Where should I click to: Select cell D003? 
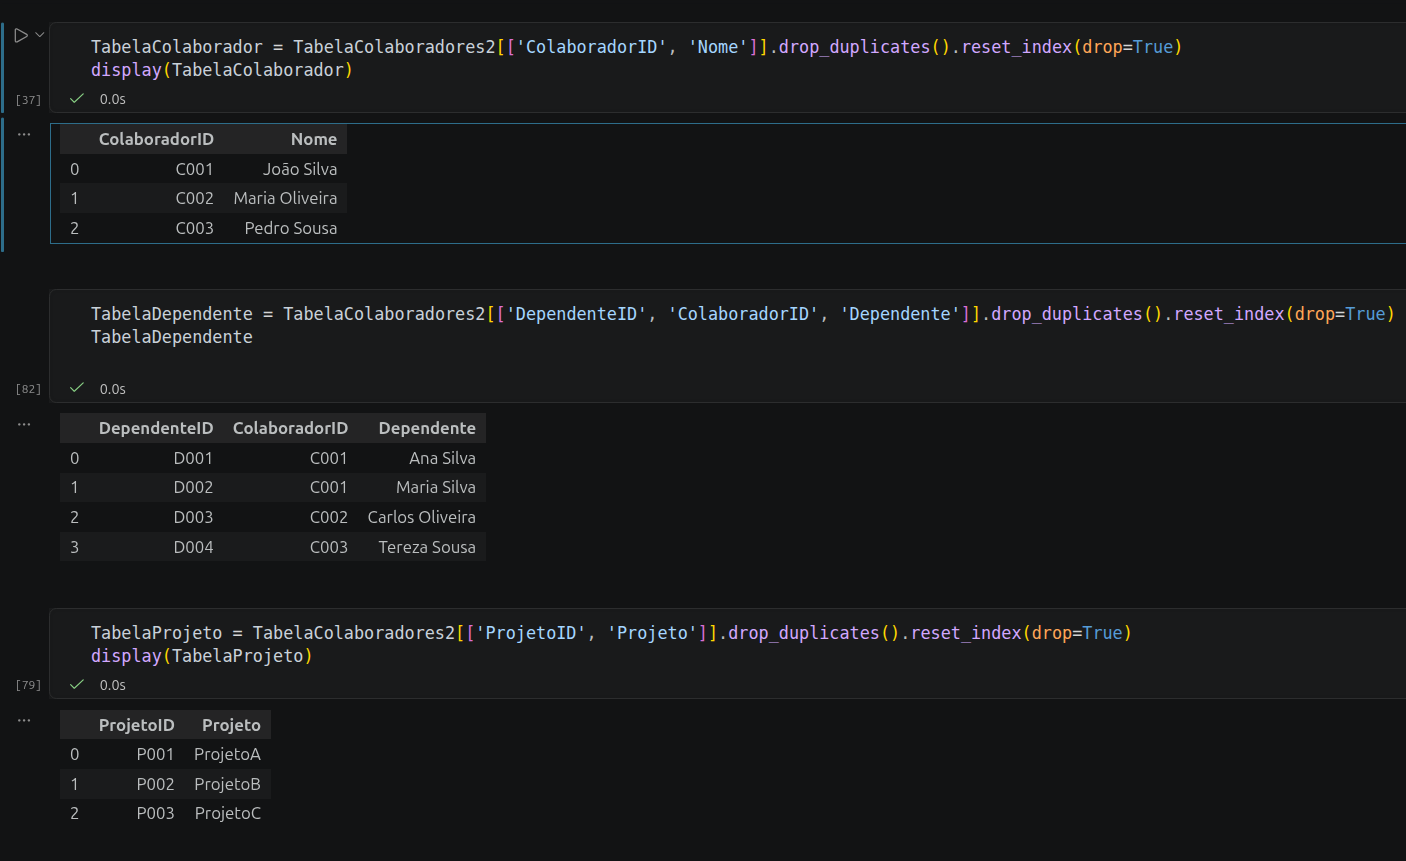(x=193, y=517)
